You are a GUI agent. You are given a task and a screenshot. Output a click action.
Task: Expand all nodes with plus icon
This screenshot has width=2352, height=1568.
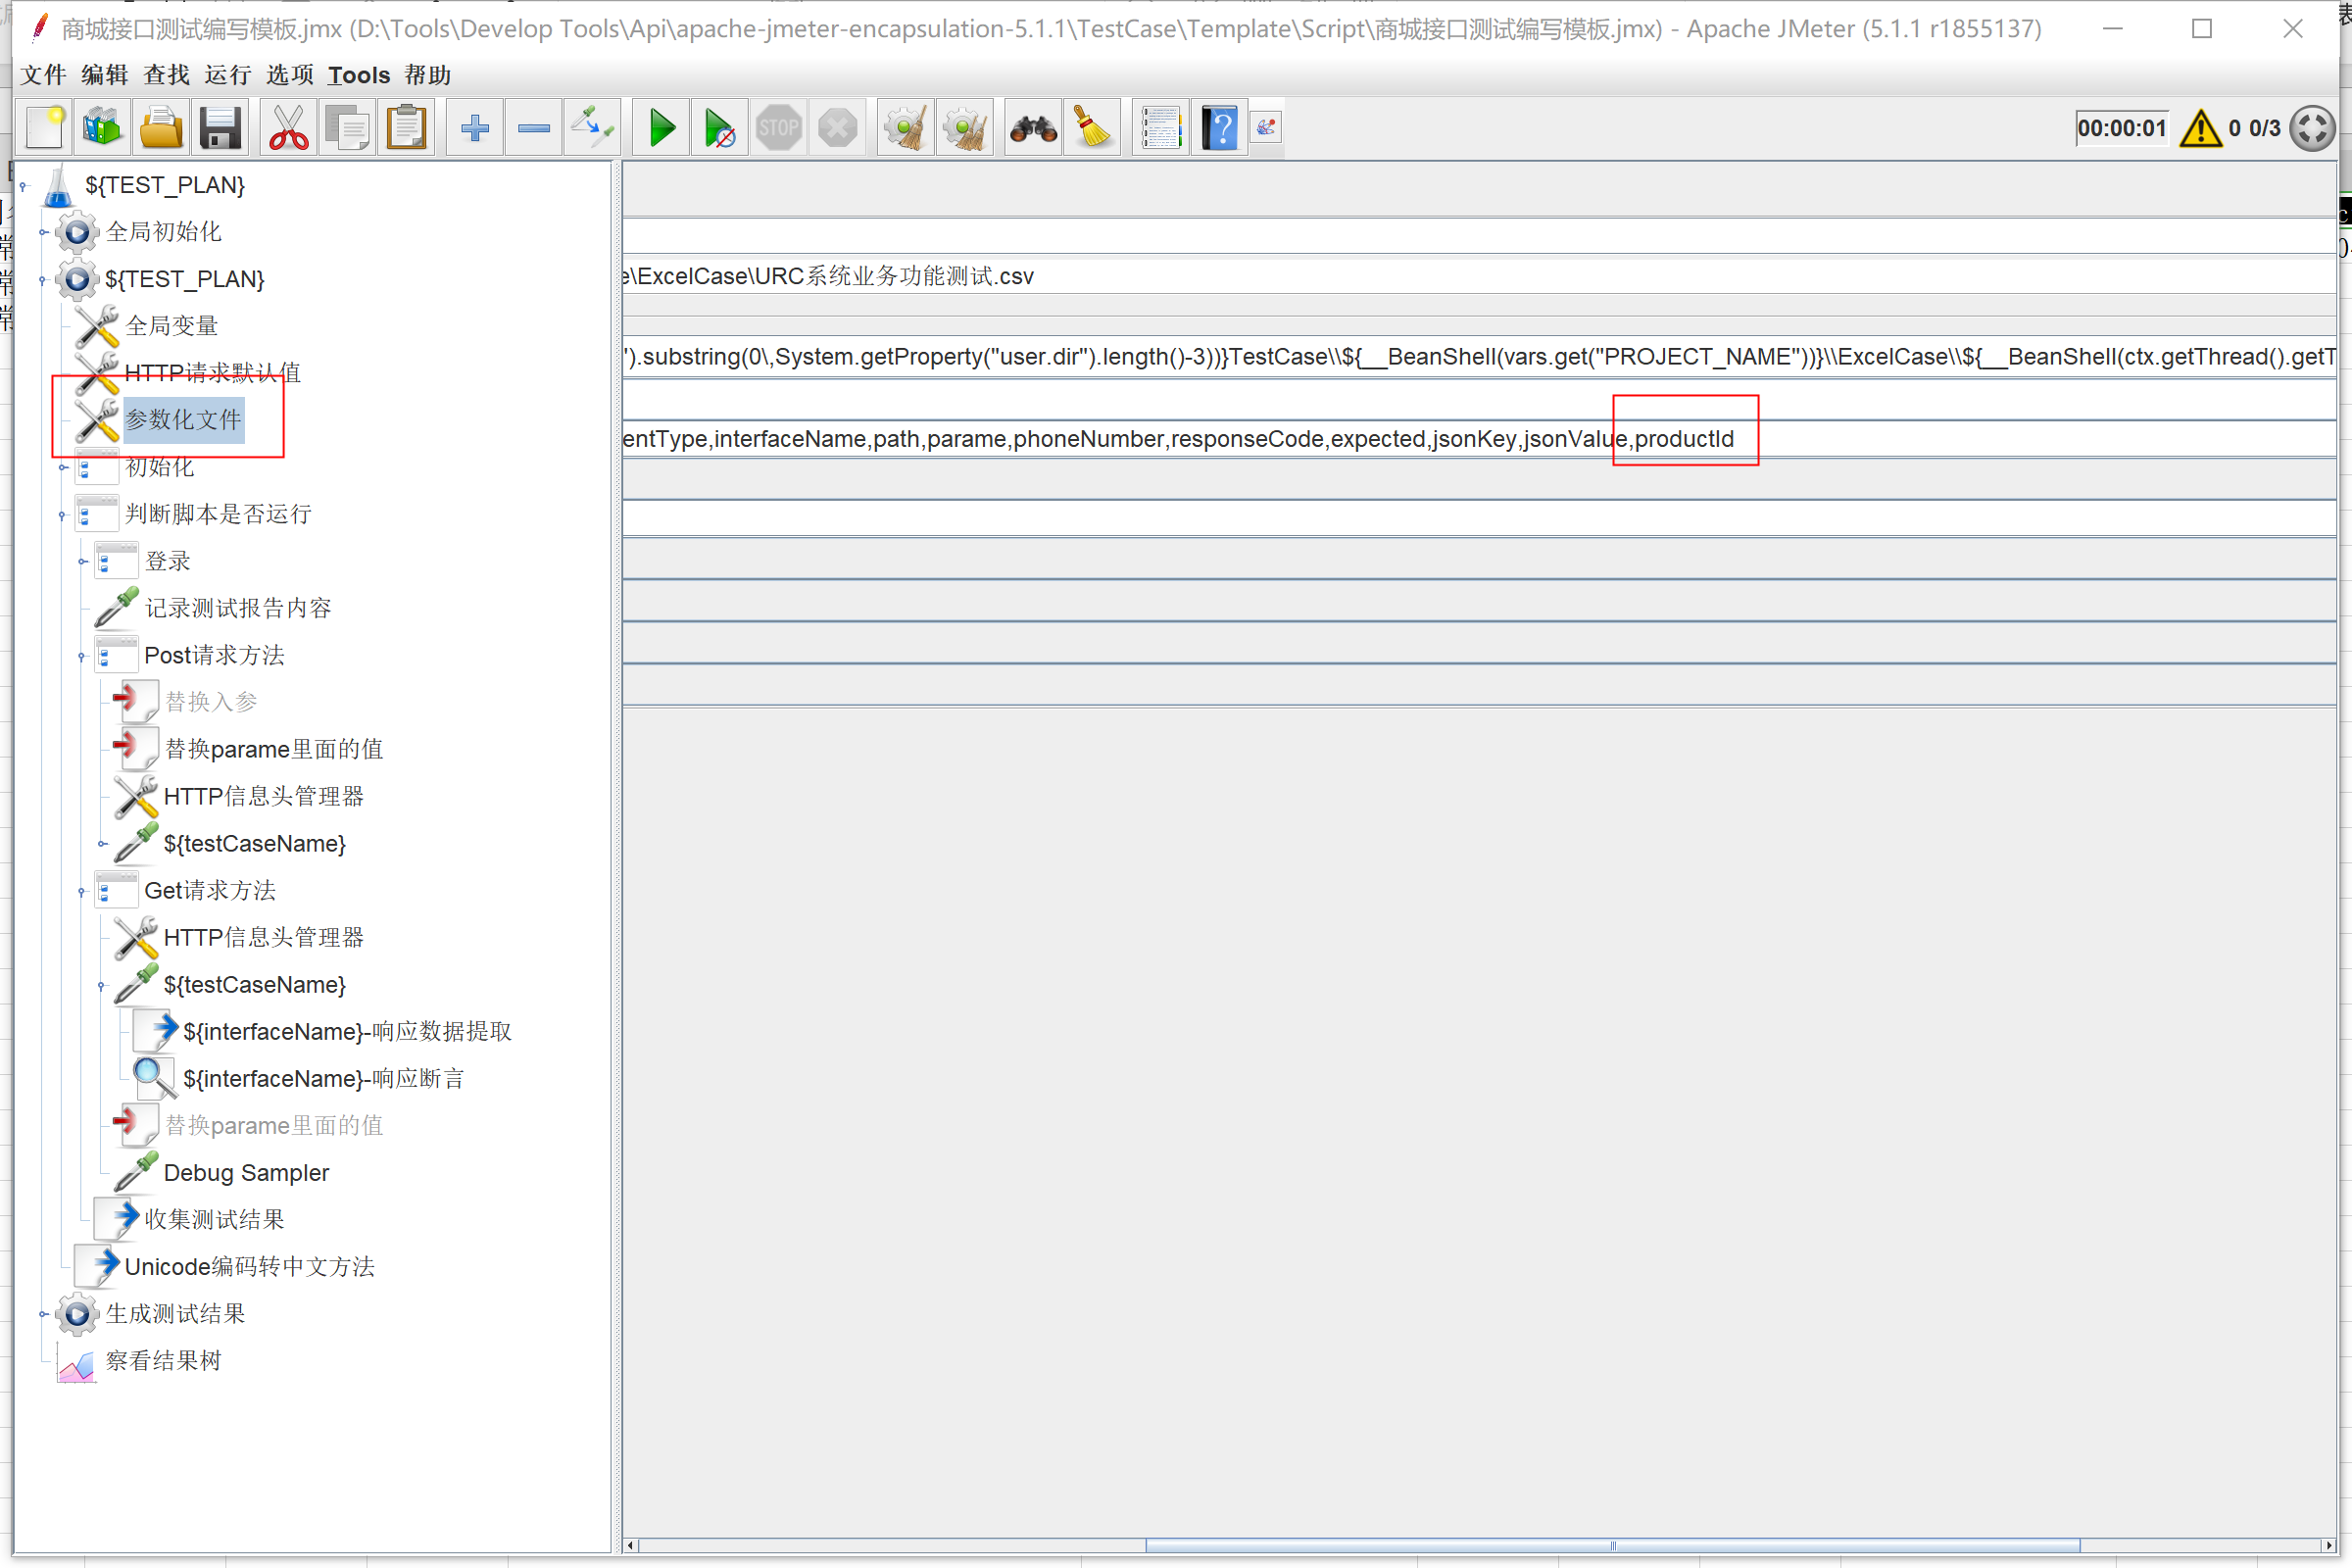pyautogui.click(x=475, y=128)
